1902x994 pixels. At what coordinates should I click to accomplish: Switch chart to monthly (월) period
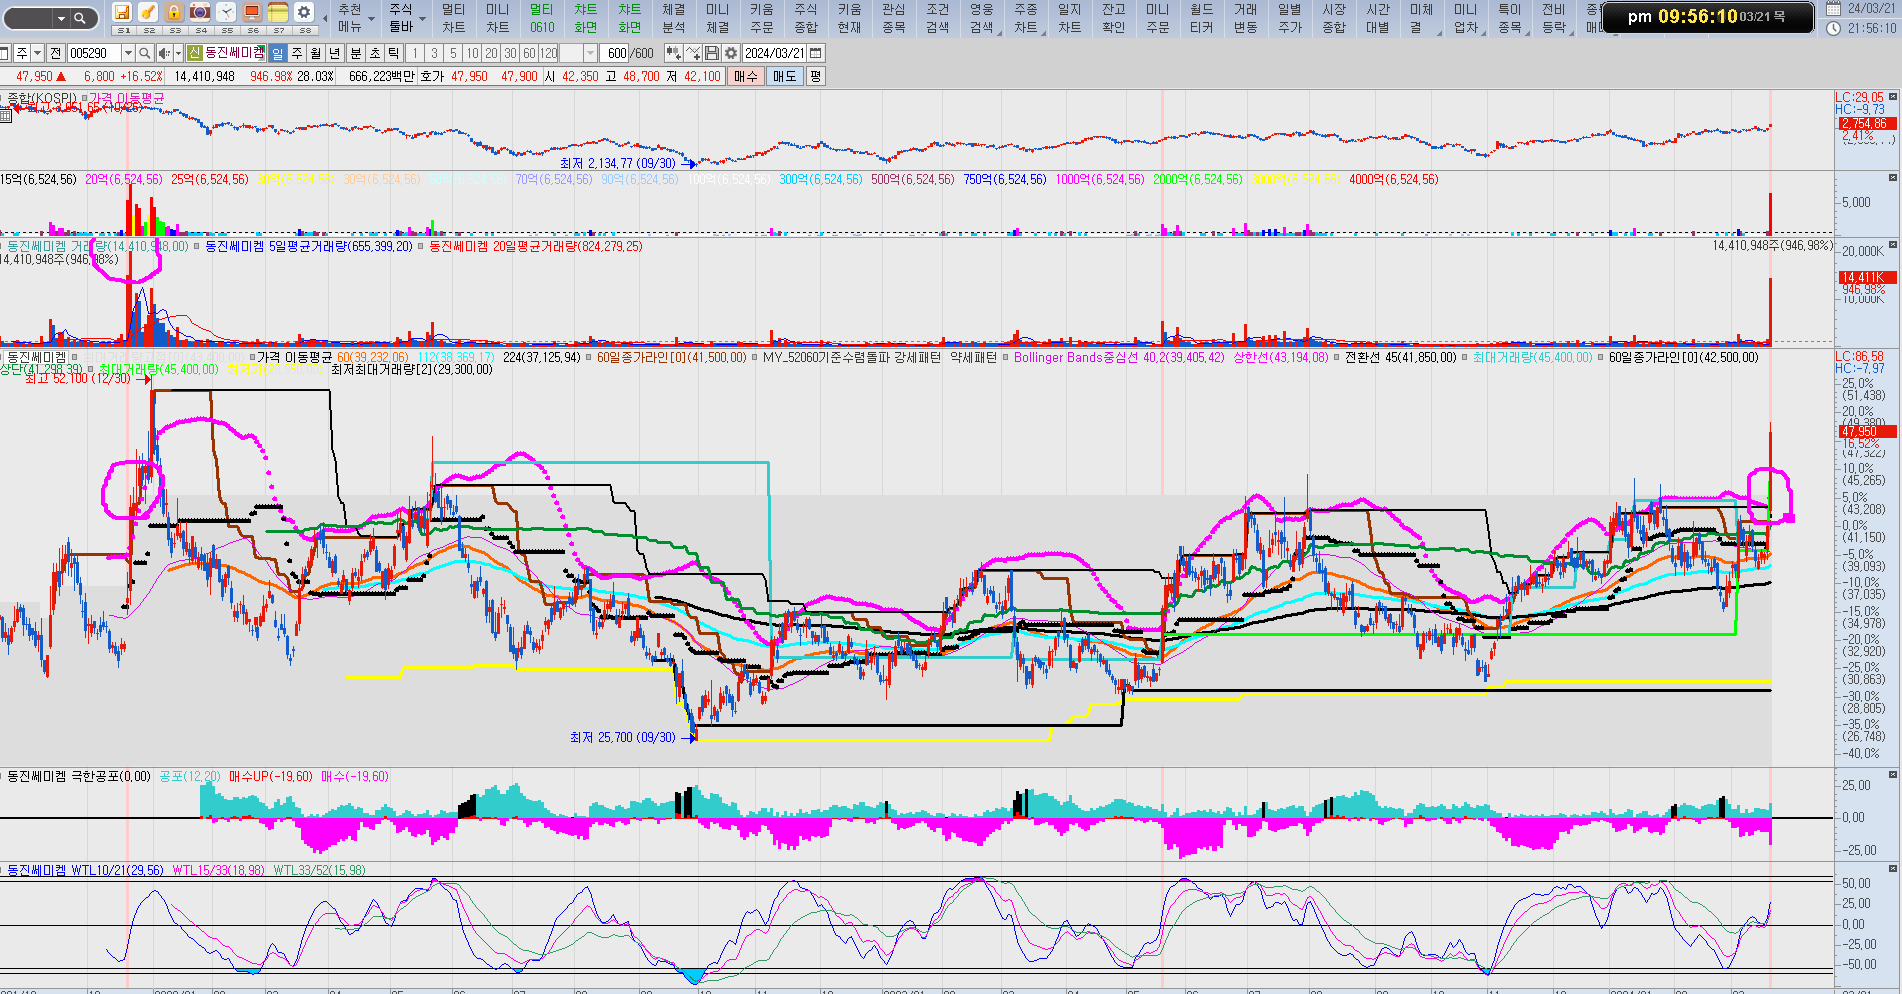coord(316,53)
